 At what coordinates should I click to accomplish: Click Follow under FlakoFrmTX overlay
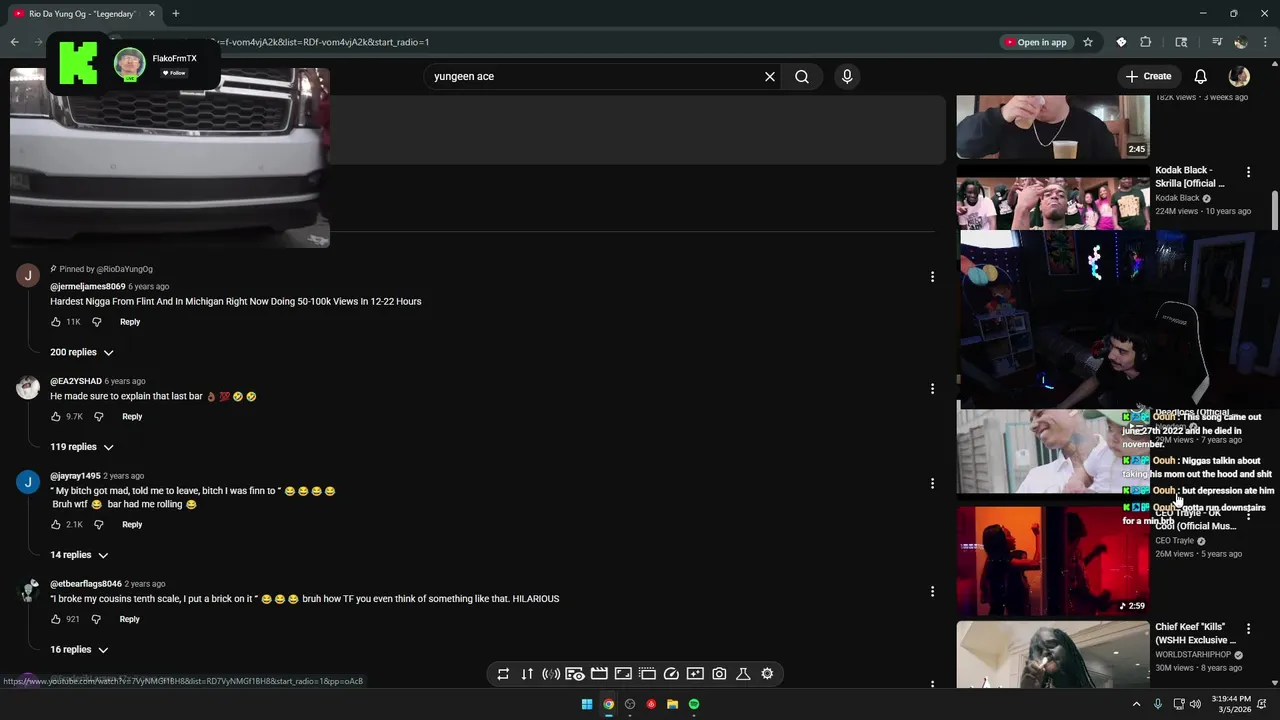[175, 73]
